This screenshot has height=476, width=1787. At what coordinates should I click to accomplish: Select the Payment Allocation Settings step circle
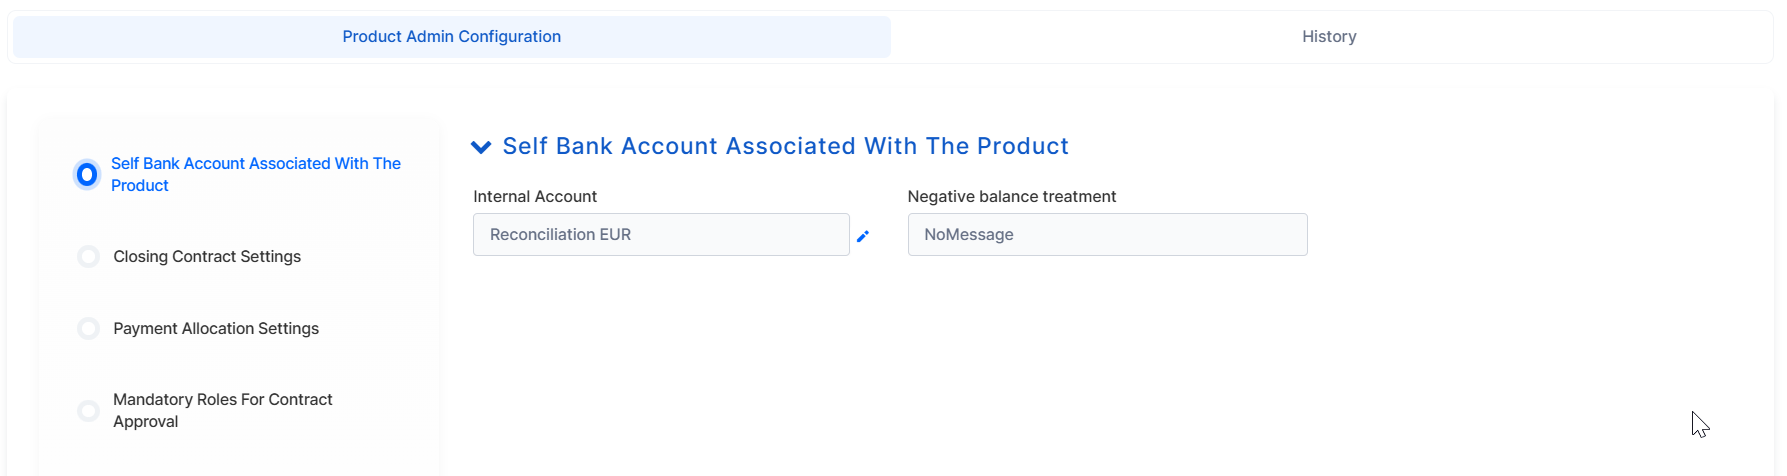[x=88, y=329]
